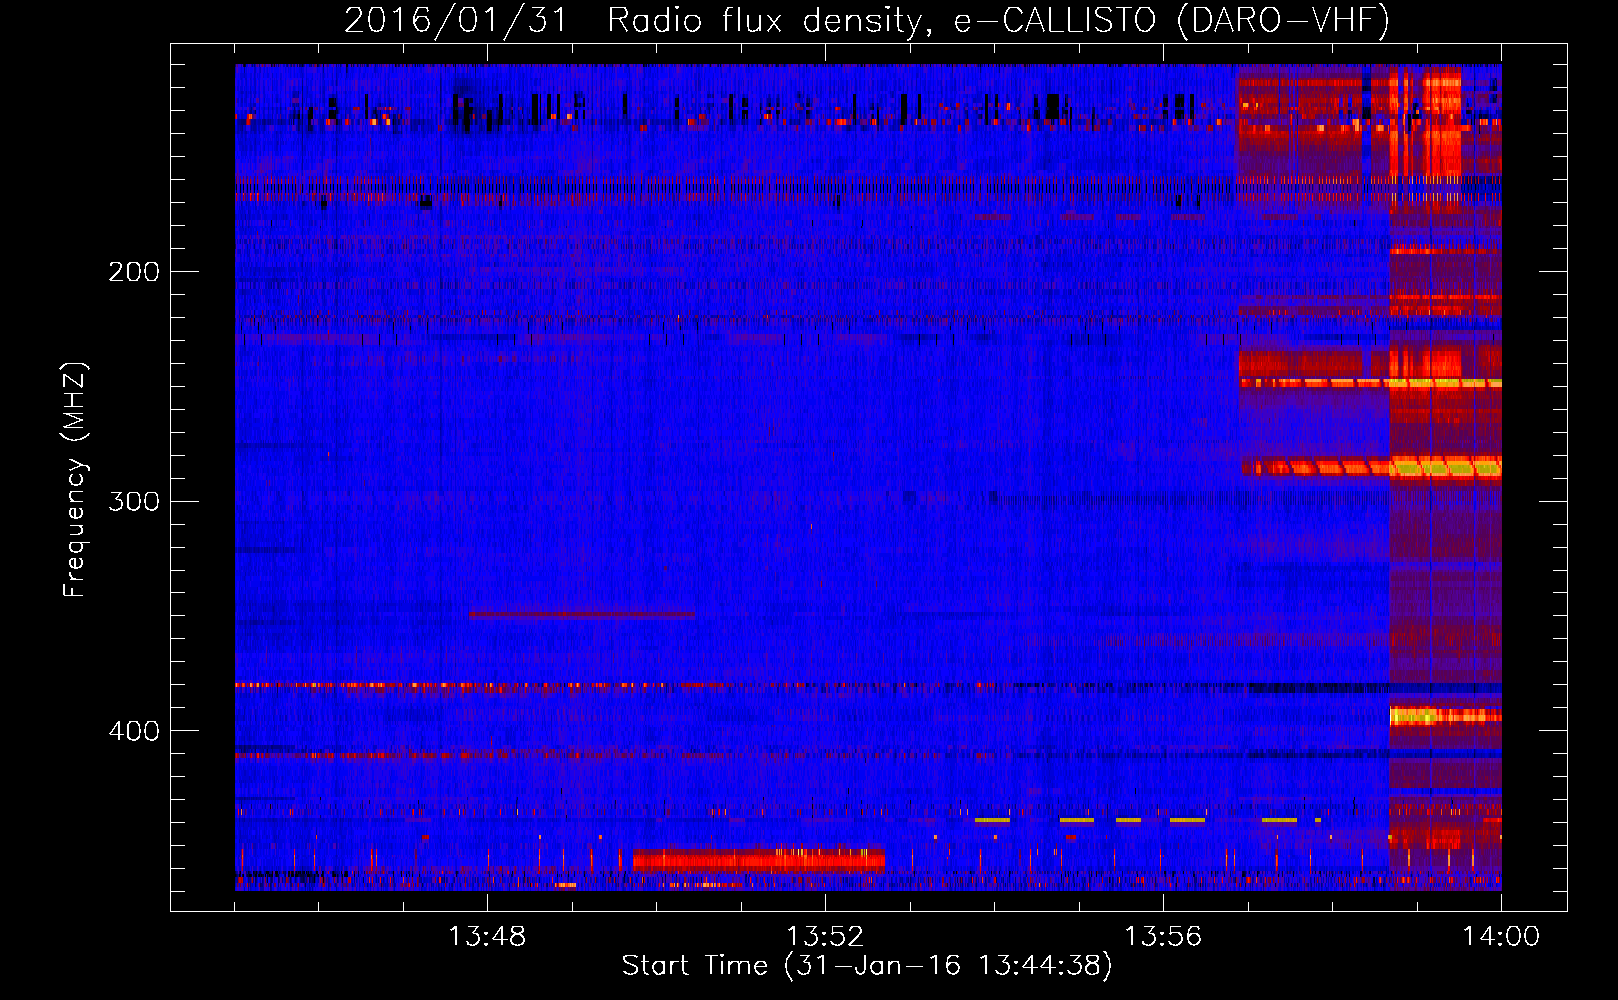This screenshot has width=1618, height=1000.
Task: Click the wide red emission patch along the bottom edge of the spectrogram
Action: pyautogui.click(x=759, y=860)
